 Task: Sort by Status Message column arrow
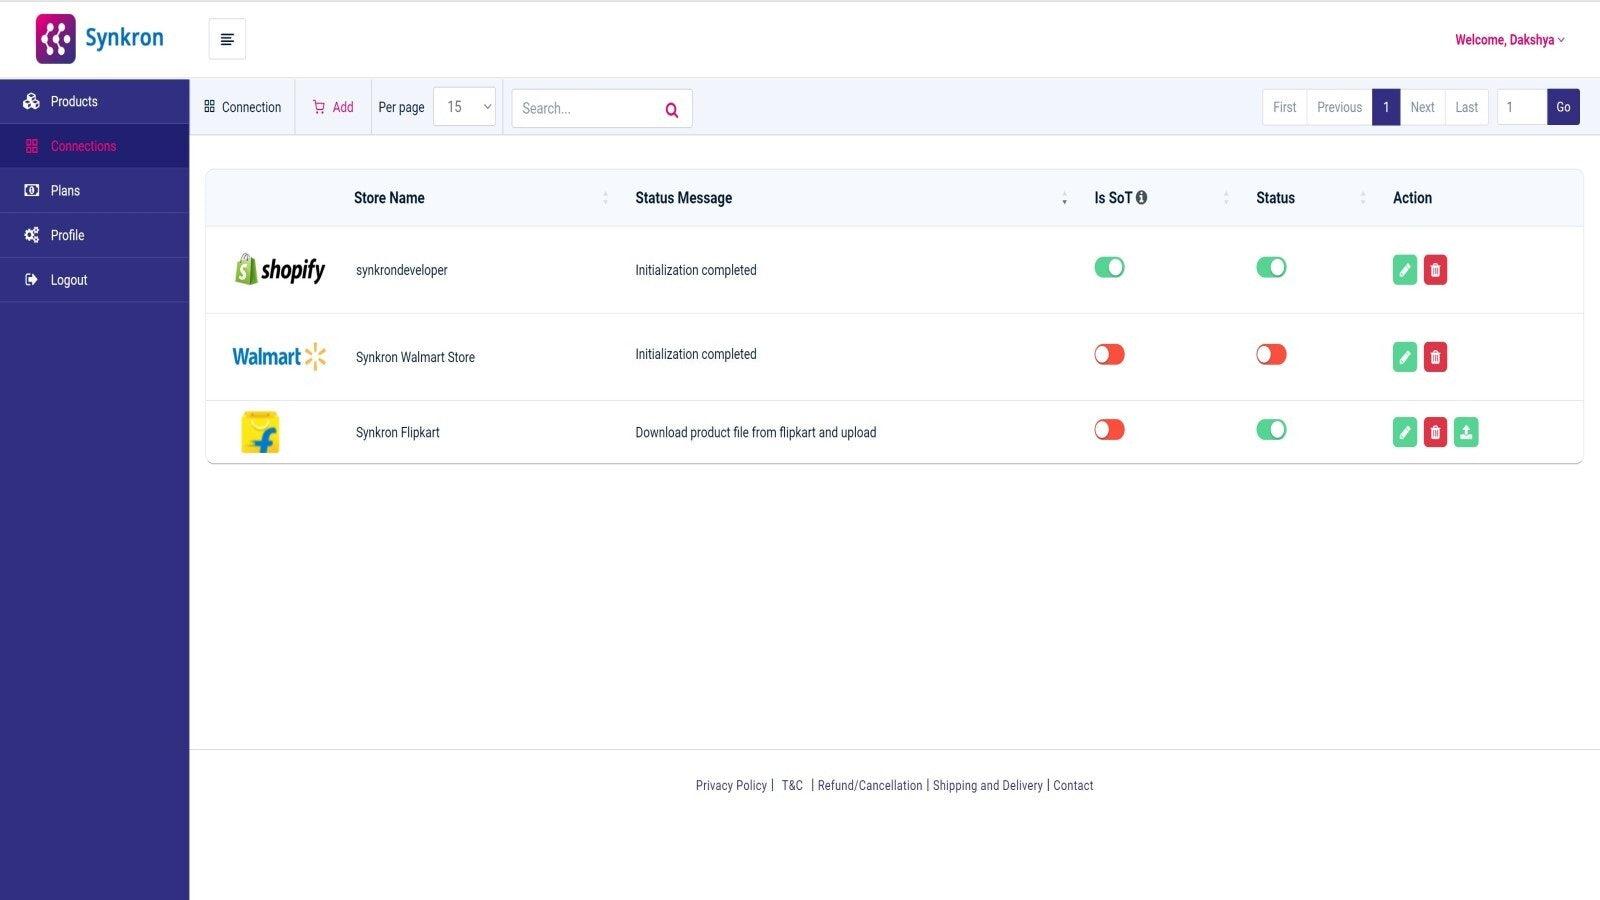pos(1064,199)
